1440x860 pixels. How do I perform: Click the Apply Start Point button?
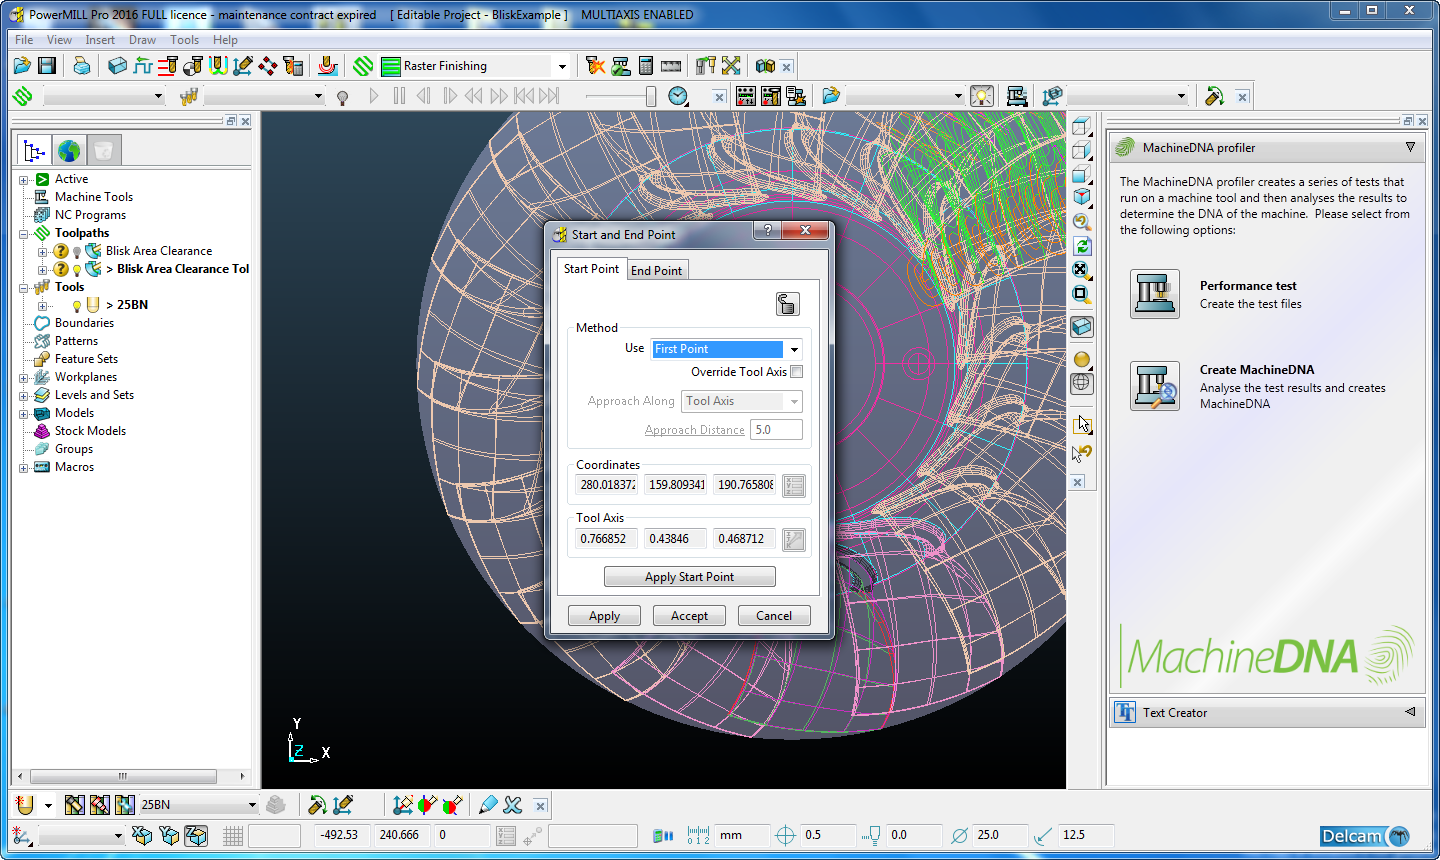click(690, 577)
